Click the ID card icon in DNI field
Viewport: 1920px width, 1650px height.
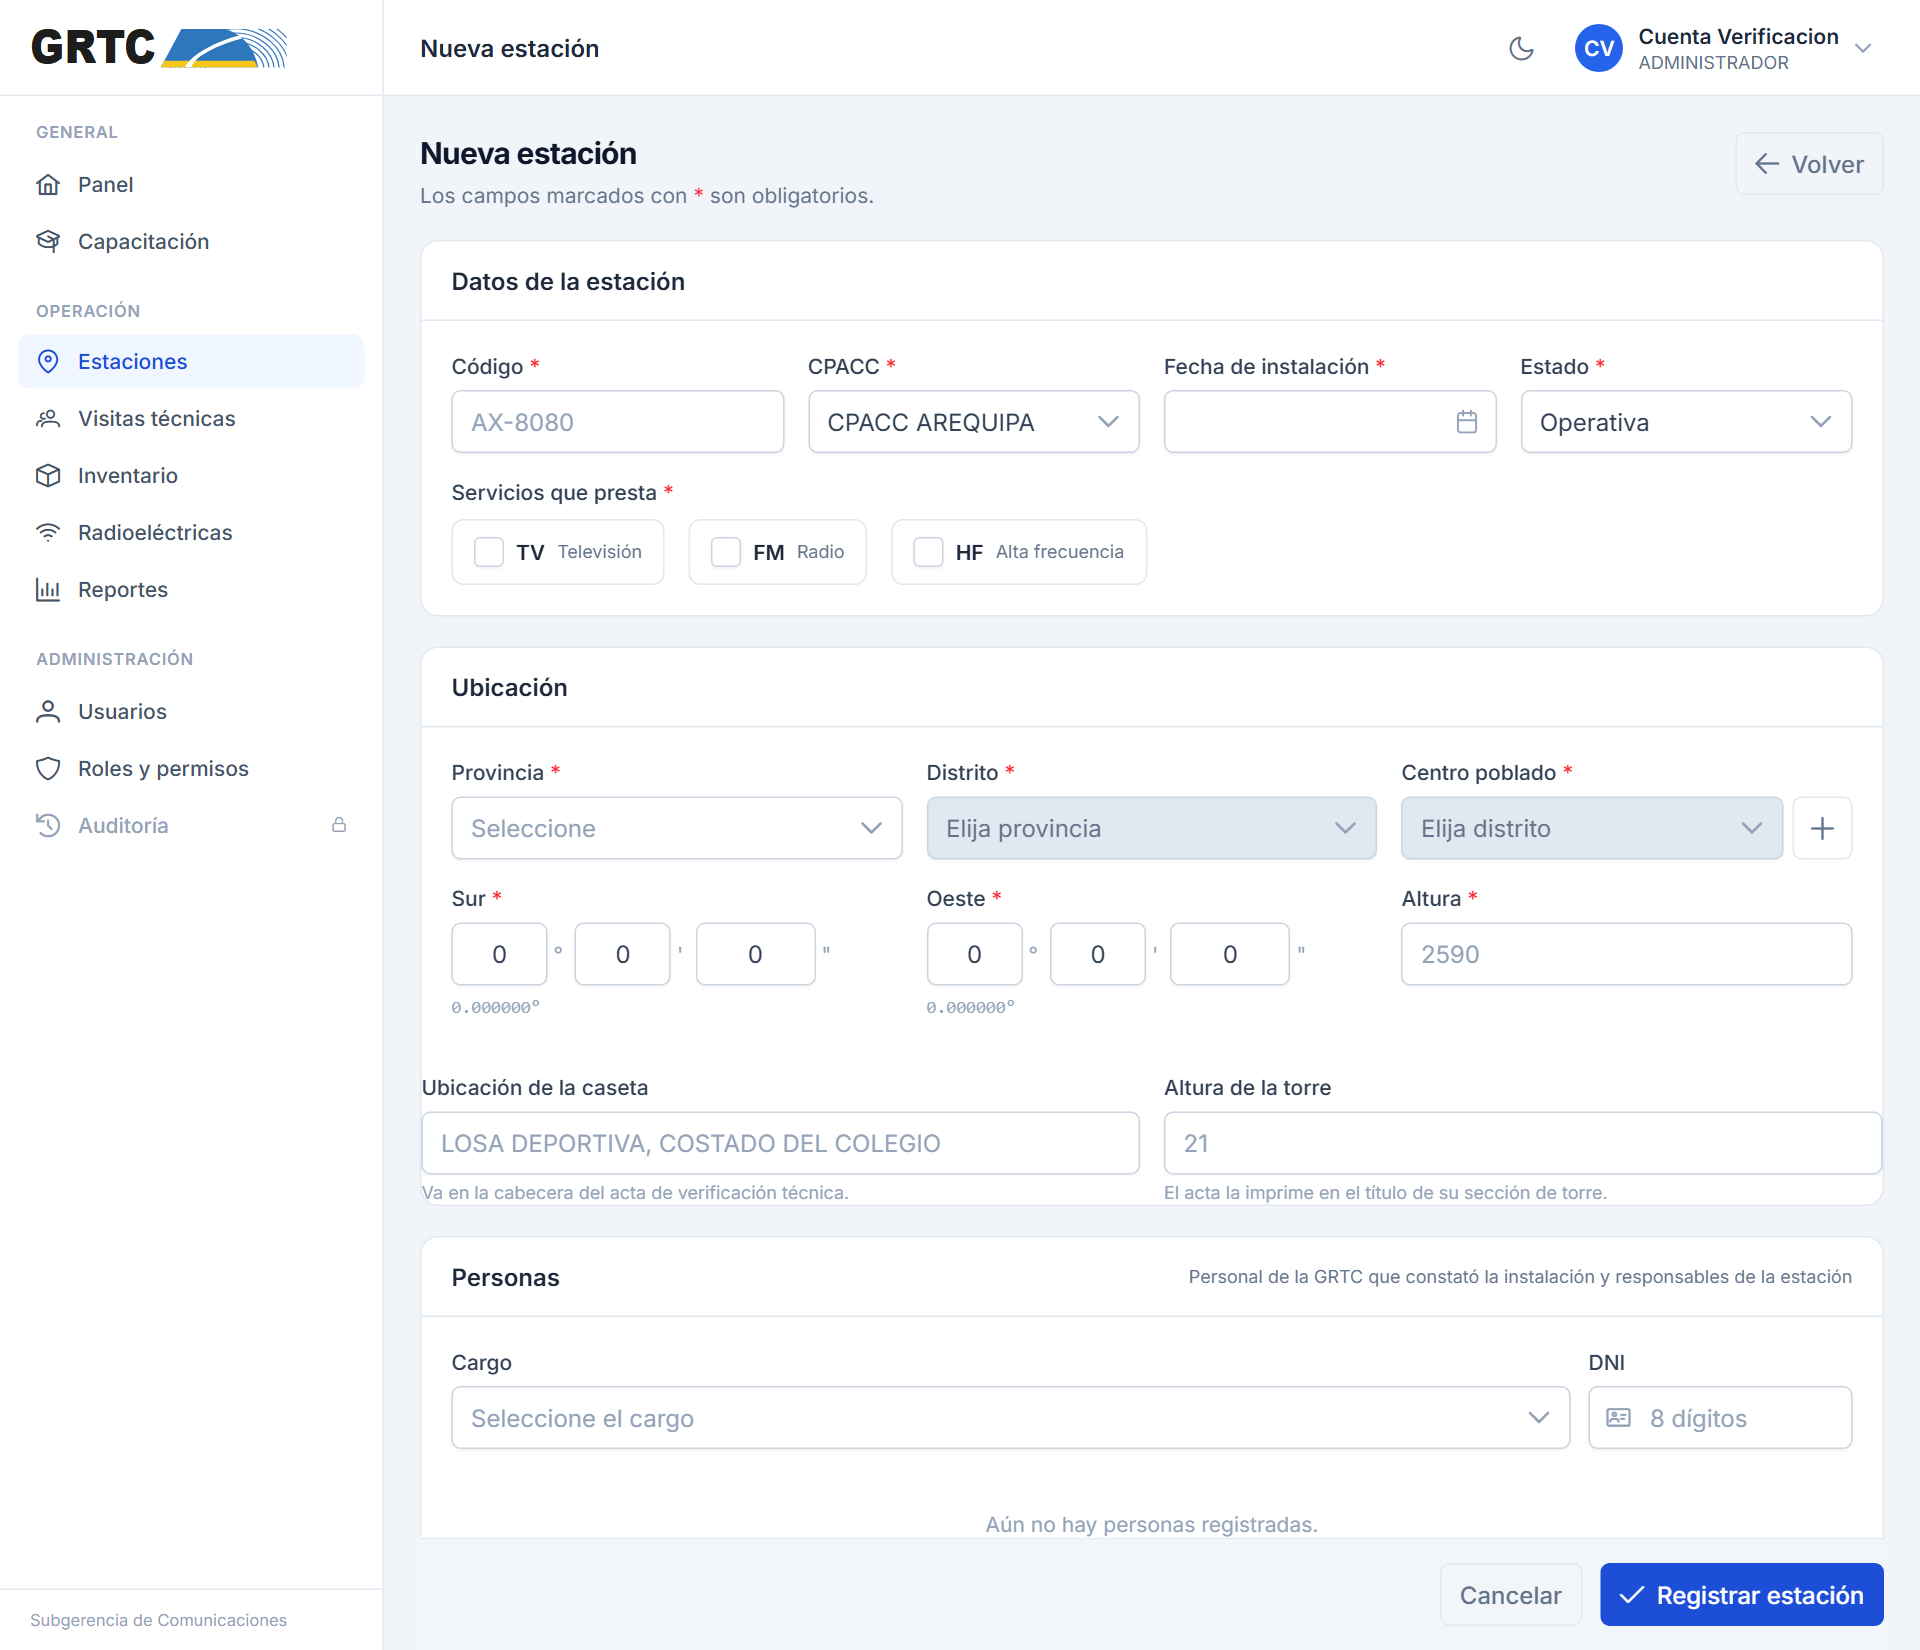[1618, 1417]
